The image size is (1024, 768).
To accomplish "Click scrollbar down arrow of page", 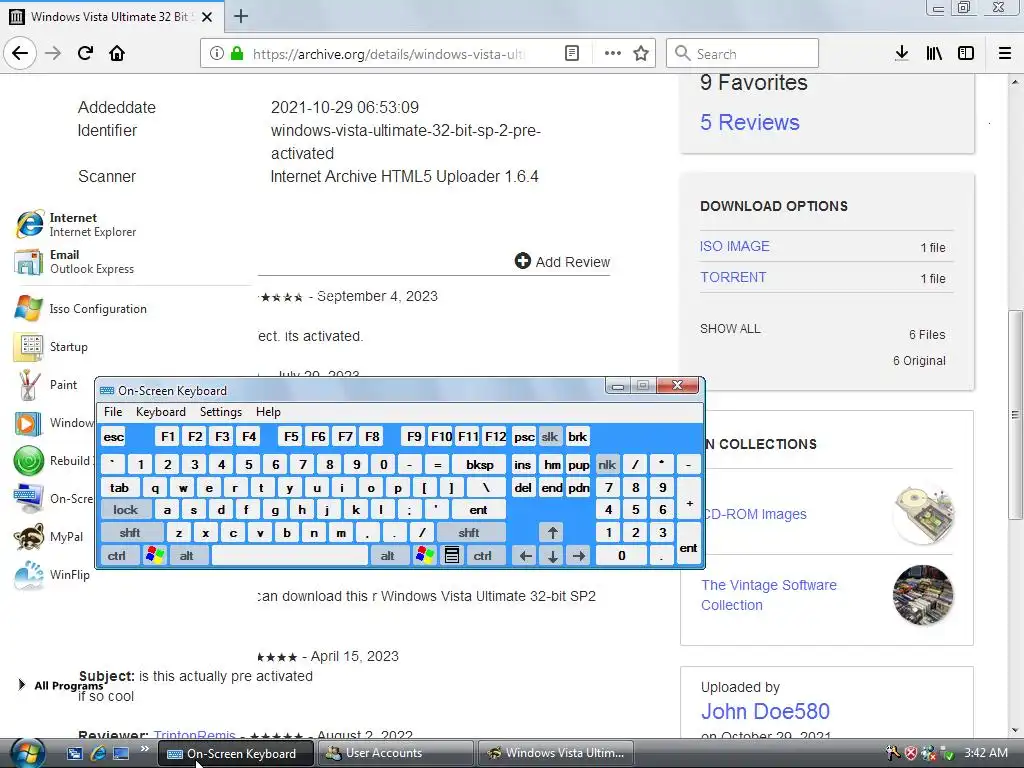I will point(1014,730).
